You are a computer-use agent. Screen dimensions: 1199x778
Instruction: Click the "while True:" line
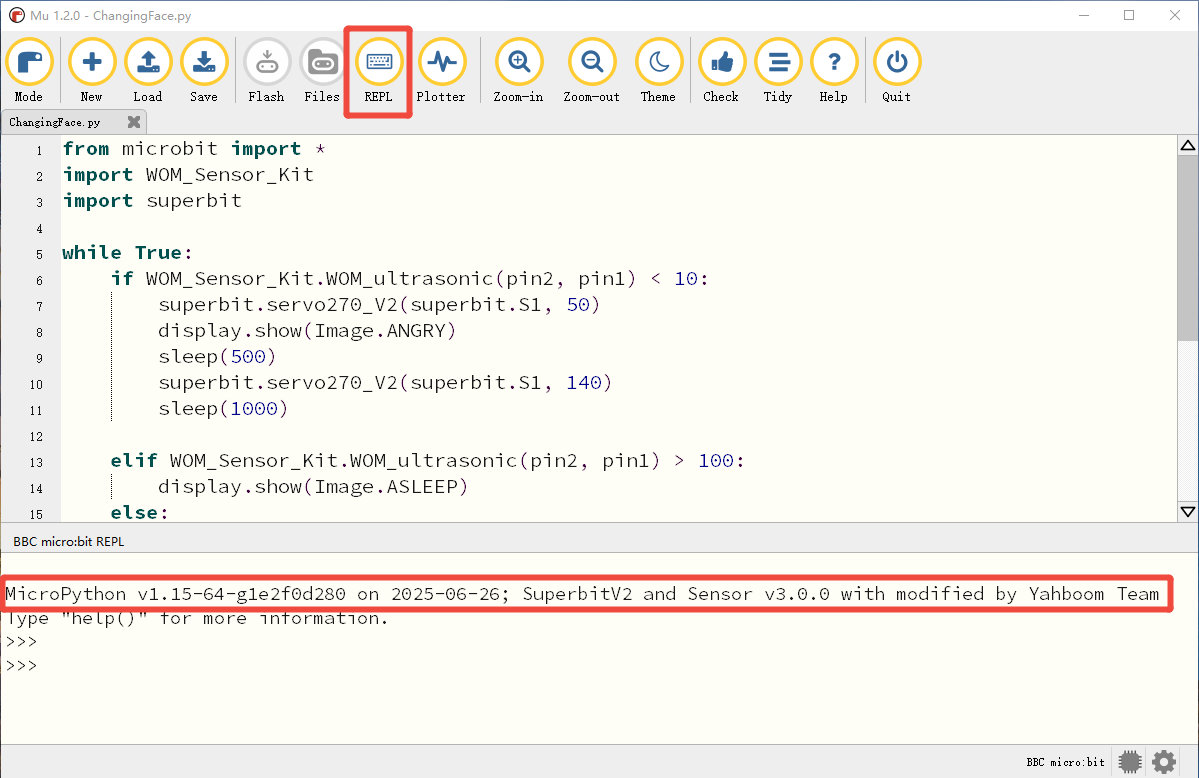(x=128, y=252)
